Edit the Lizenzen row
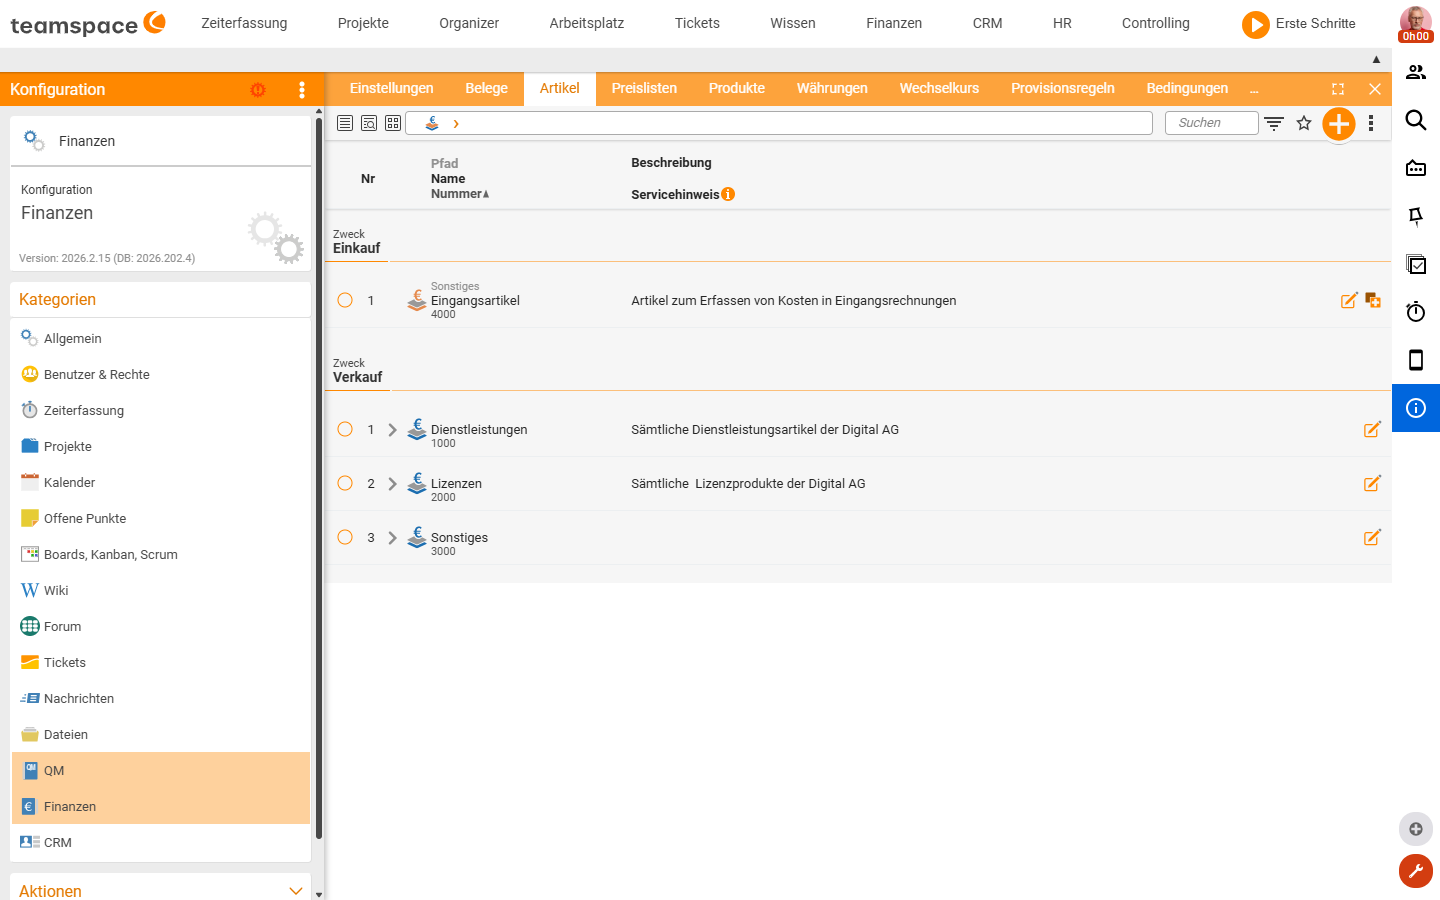1440x900 pixels. coord(1372,483)
